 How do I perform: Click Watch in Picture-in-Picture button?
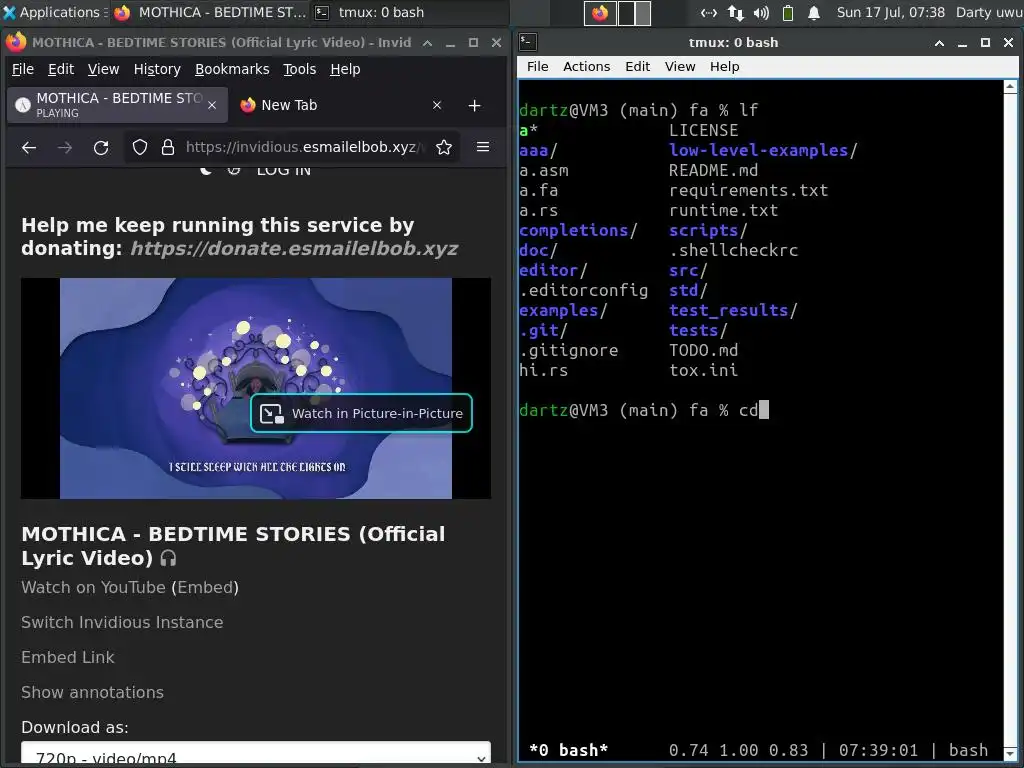pos(361,413)
